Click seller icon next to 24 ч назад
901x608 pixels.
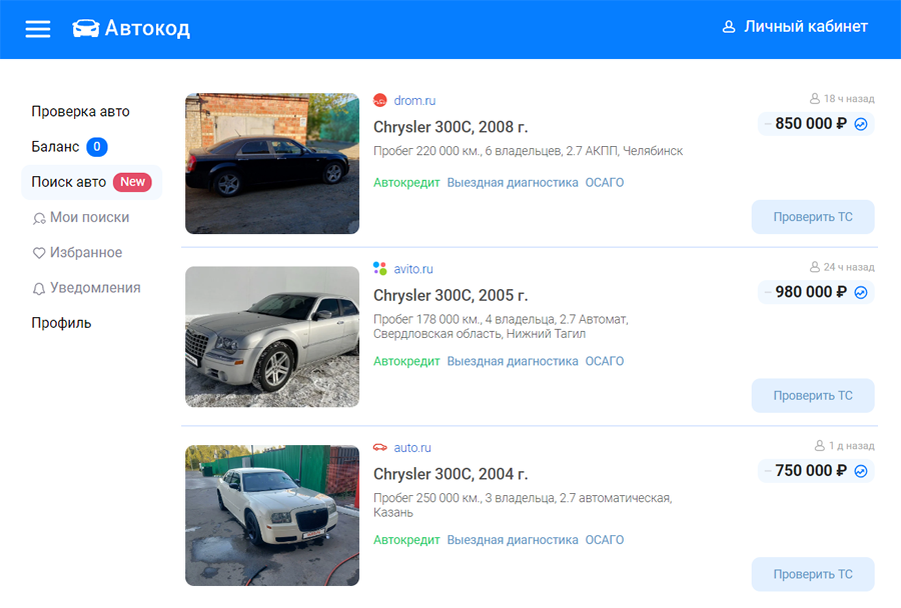pyautogui.click(x=815, y=267)
